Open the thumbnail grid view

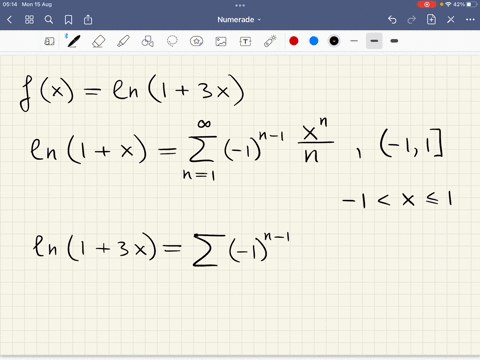(29, 20)
